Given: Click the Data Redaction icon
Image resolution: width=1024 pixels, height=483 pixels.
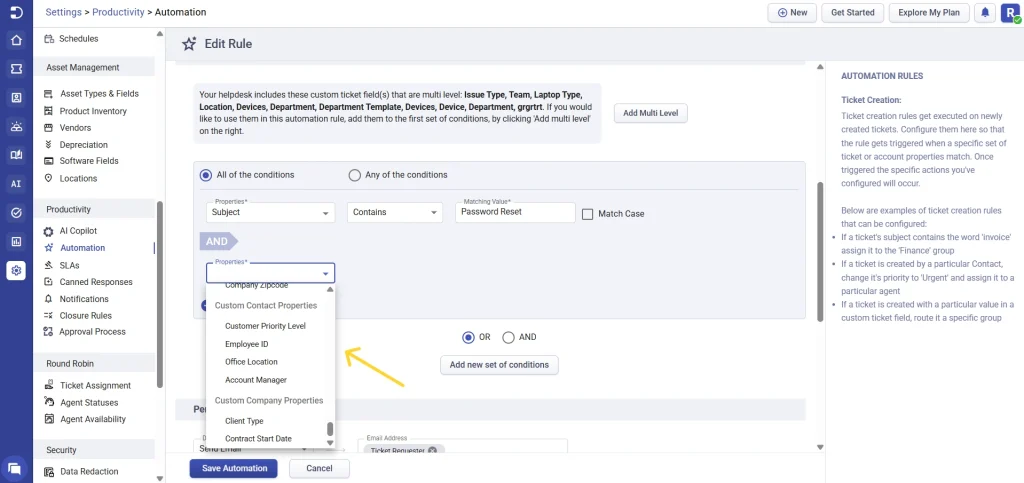Looking at the screenshot, I should tap(48, 471).
